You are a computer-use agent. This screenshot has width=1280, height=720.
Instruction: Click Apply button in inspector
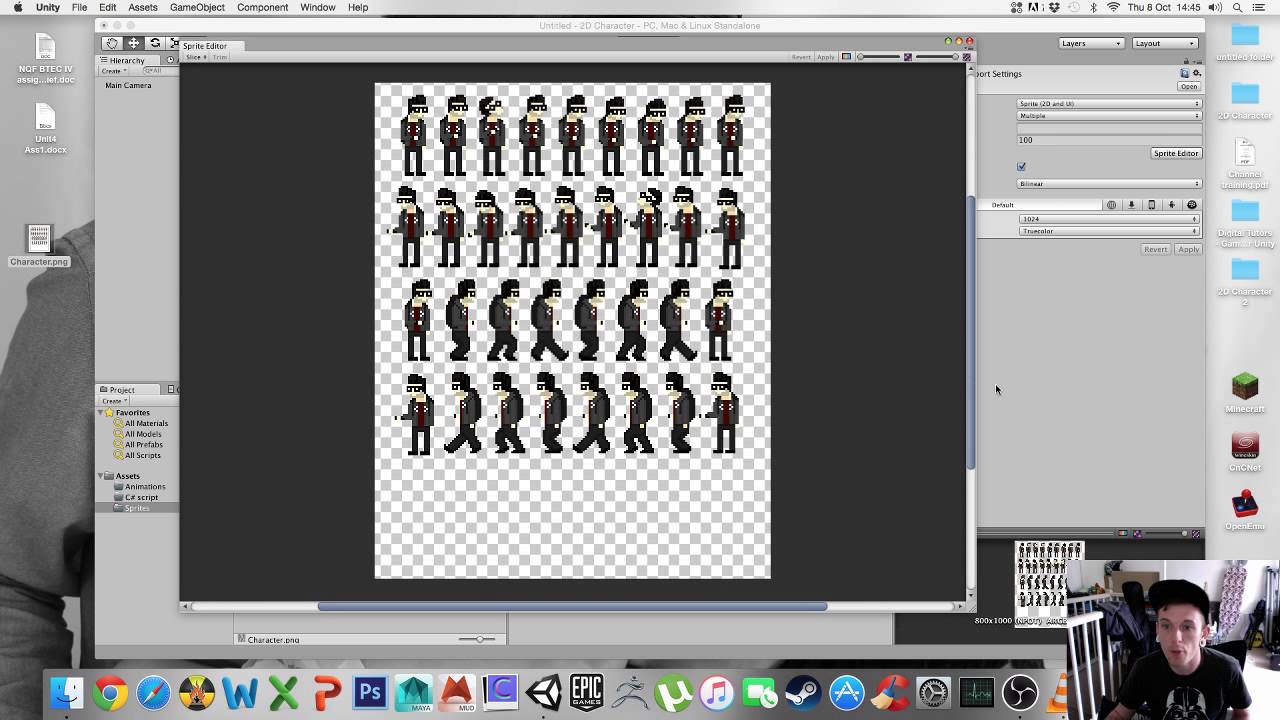pos(1188,249)
